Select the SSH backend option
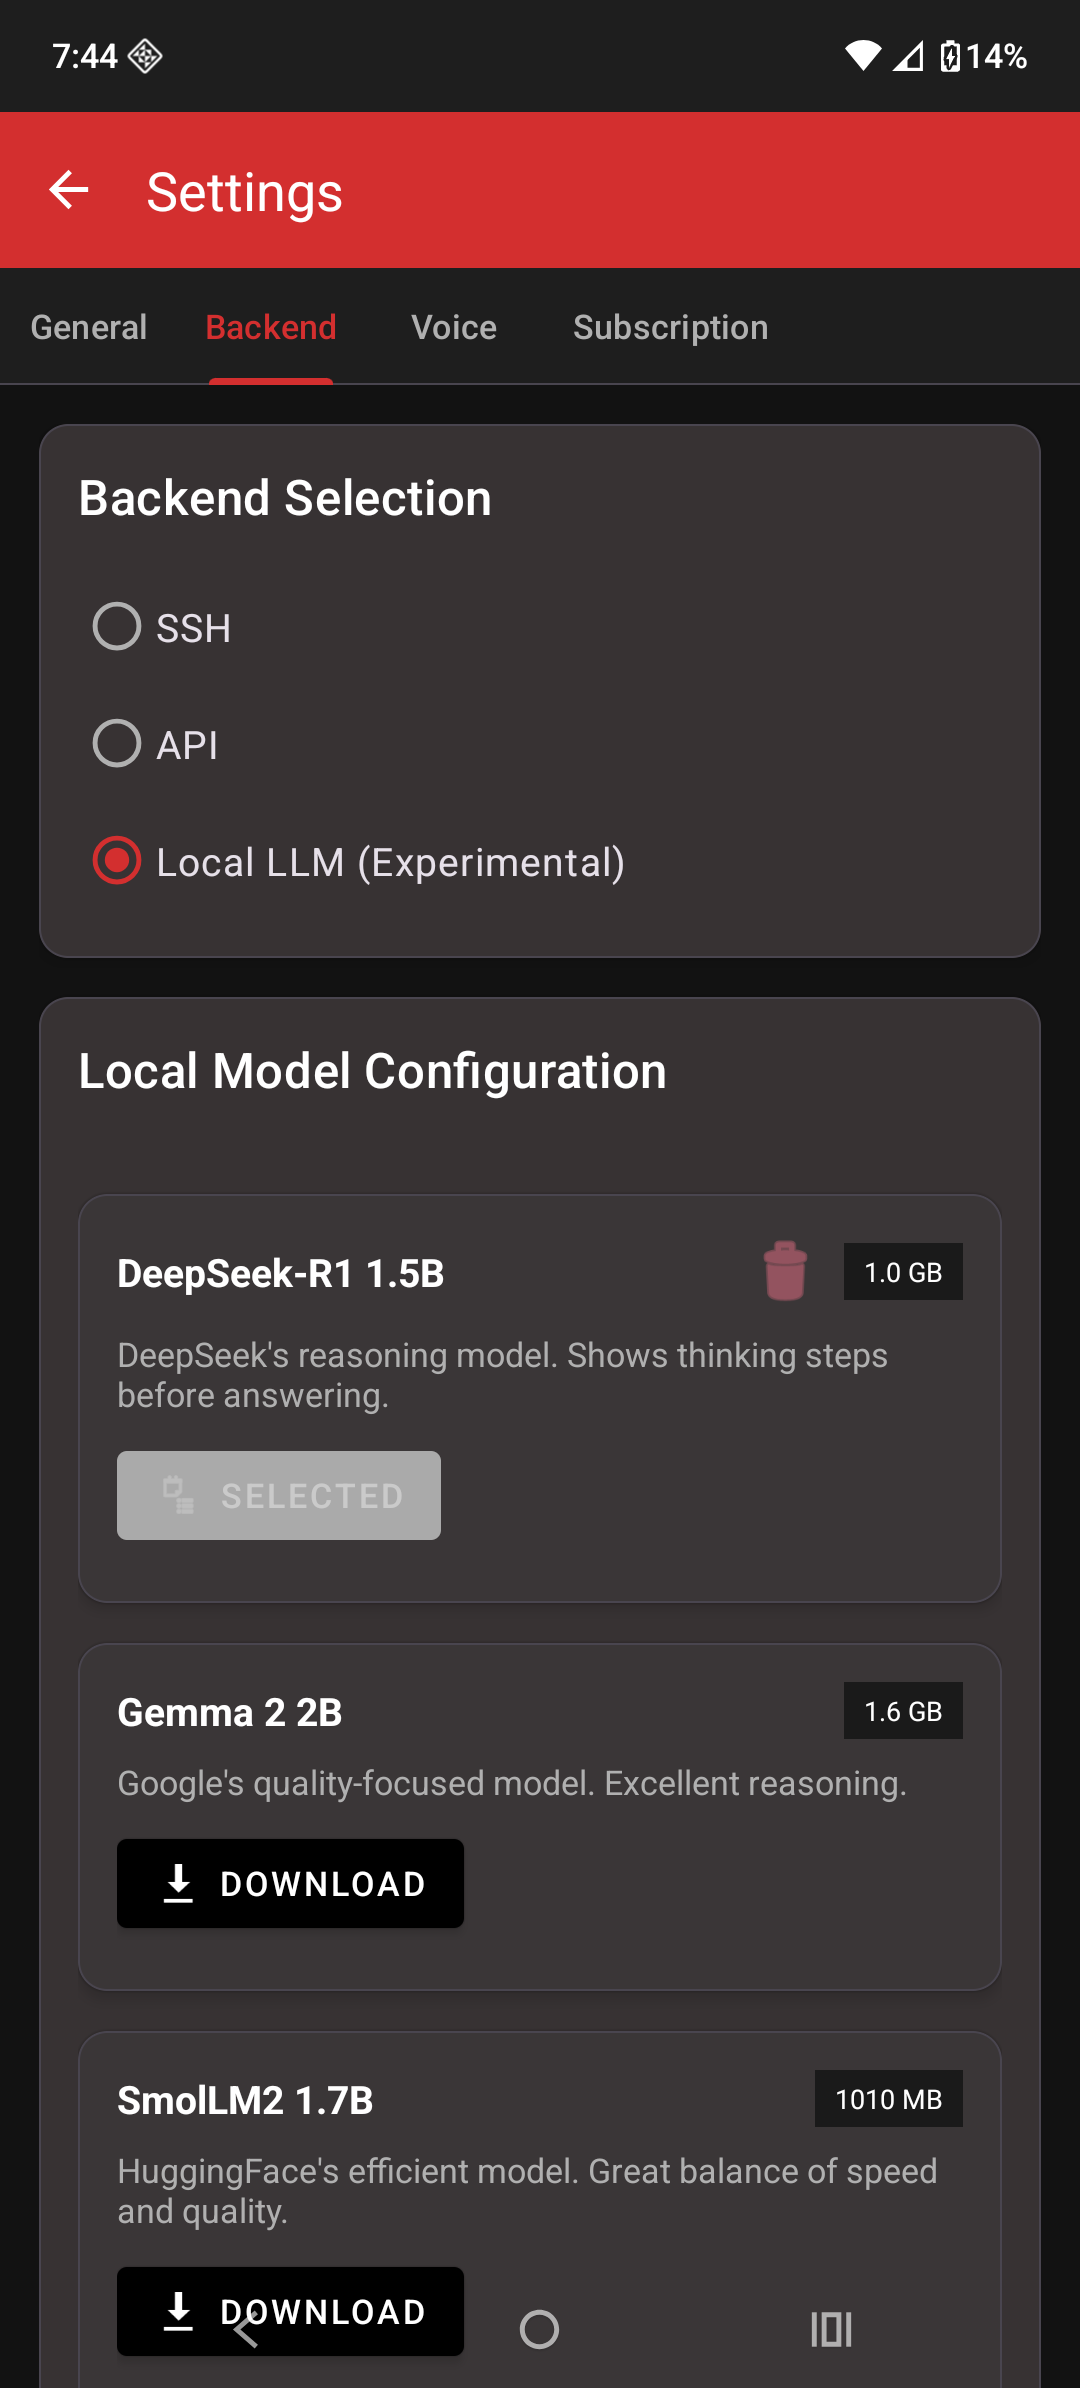This screenshot has height=2388, width=1080. point(117,627)
